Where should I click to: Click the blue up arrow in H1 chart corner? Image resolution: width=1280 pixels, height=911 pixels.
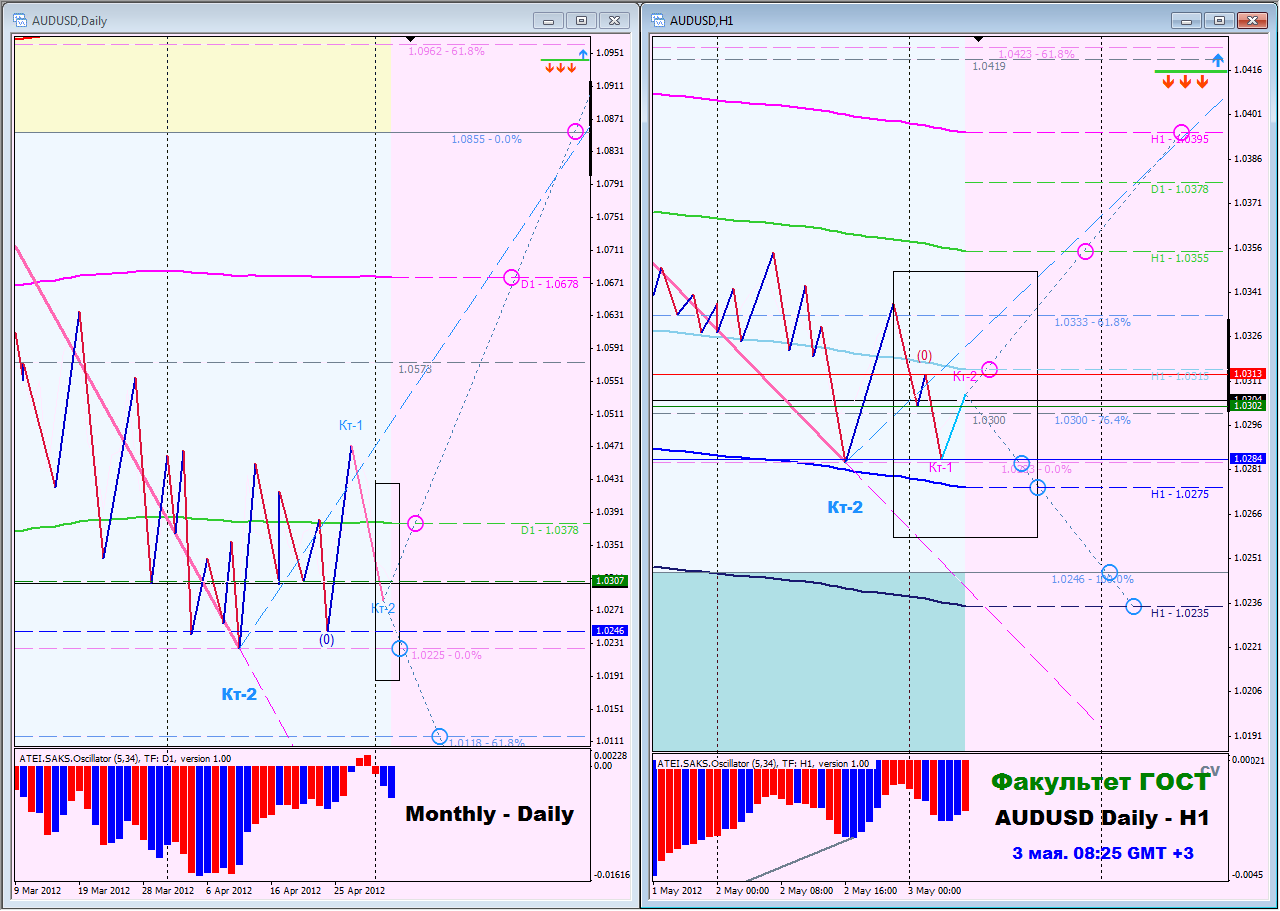[1217, 60]
